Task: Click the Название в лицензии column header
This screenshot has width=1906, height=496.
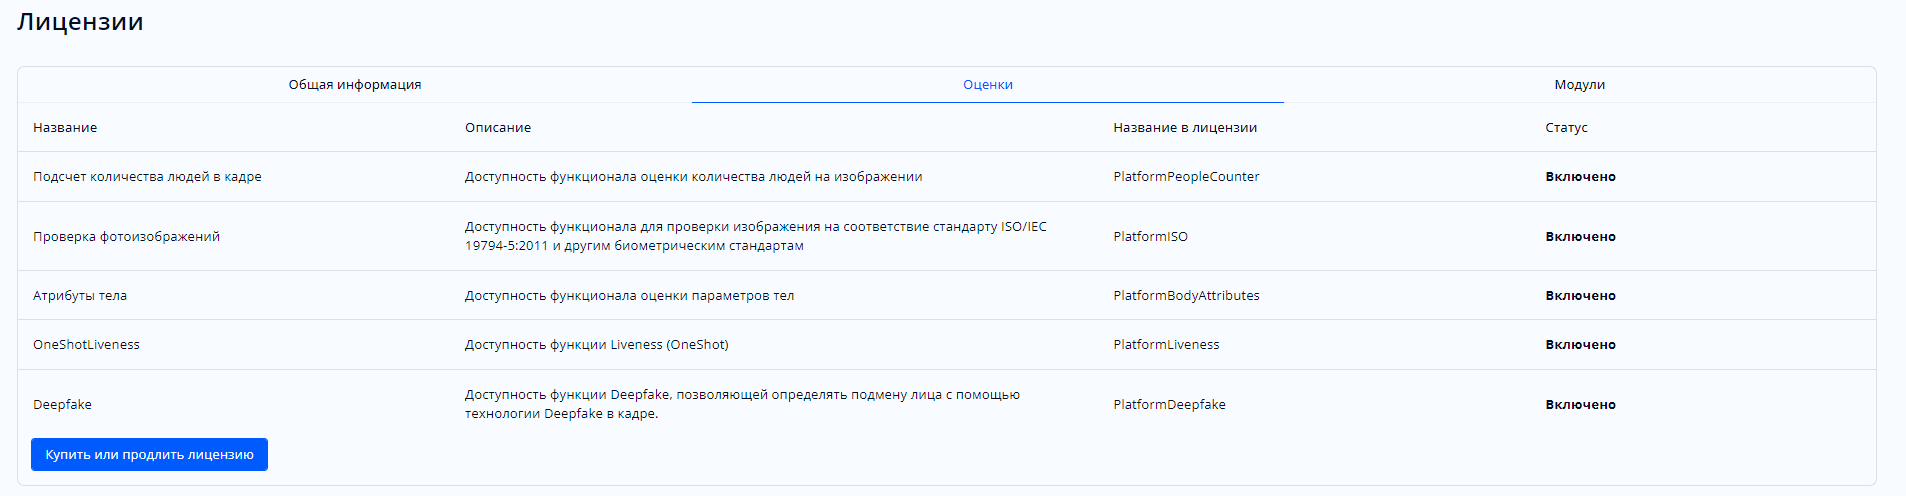Action: [x=1184, y=128]
